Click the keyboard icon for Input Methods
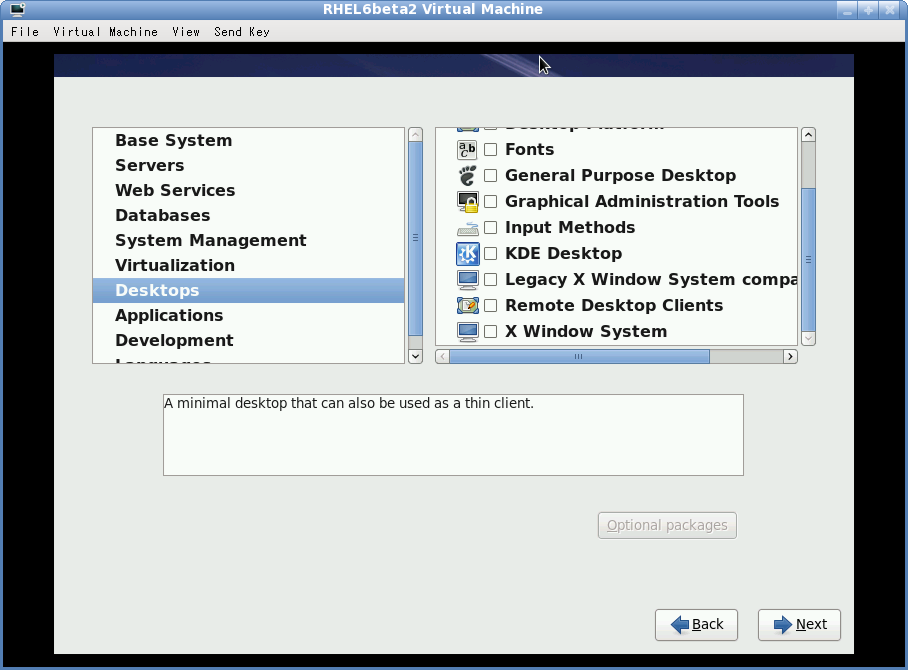Image resolution: width=908 pixels, height=670 pixels. point(467,228)
